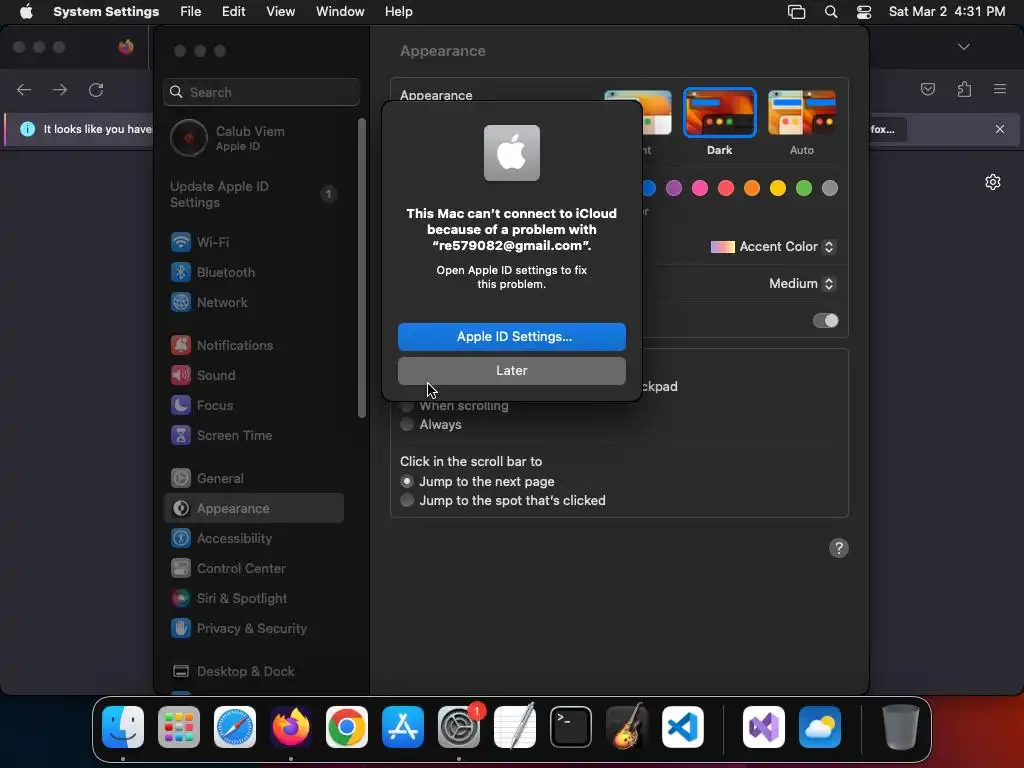Select the Auto appearance thumbnail

click(802, 113)
